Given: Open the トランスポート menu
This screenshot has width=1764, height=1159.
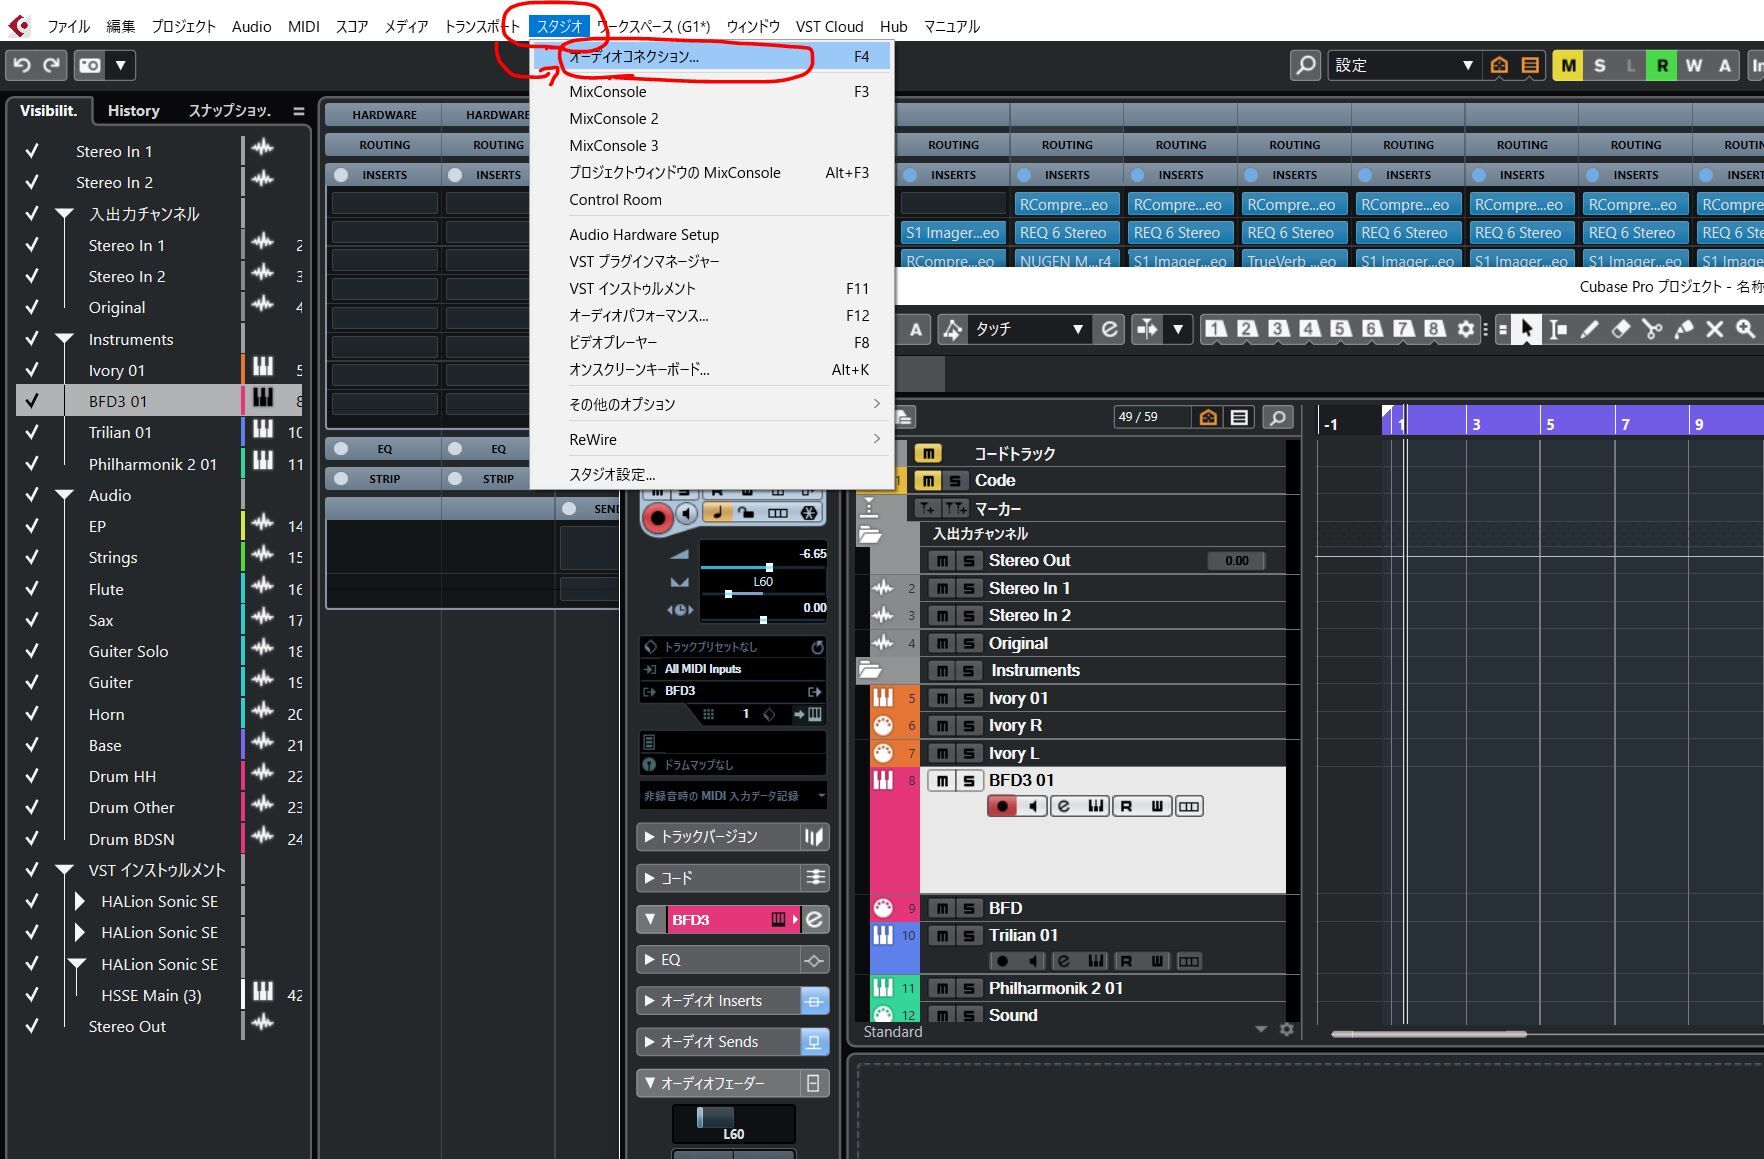Looking at the screenshot, I should click(482, 26).
